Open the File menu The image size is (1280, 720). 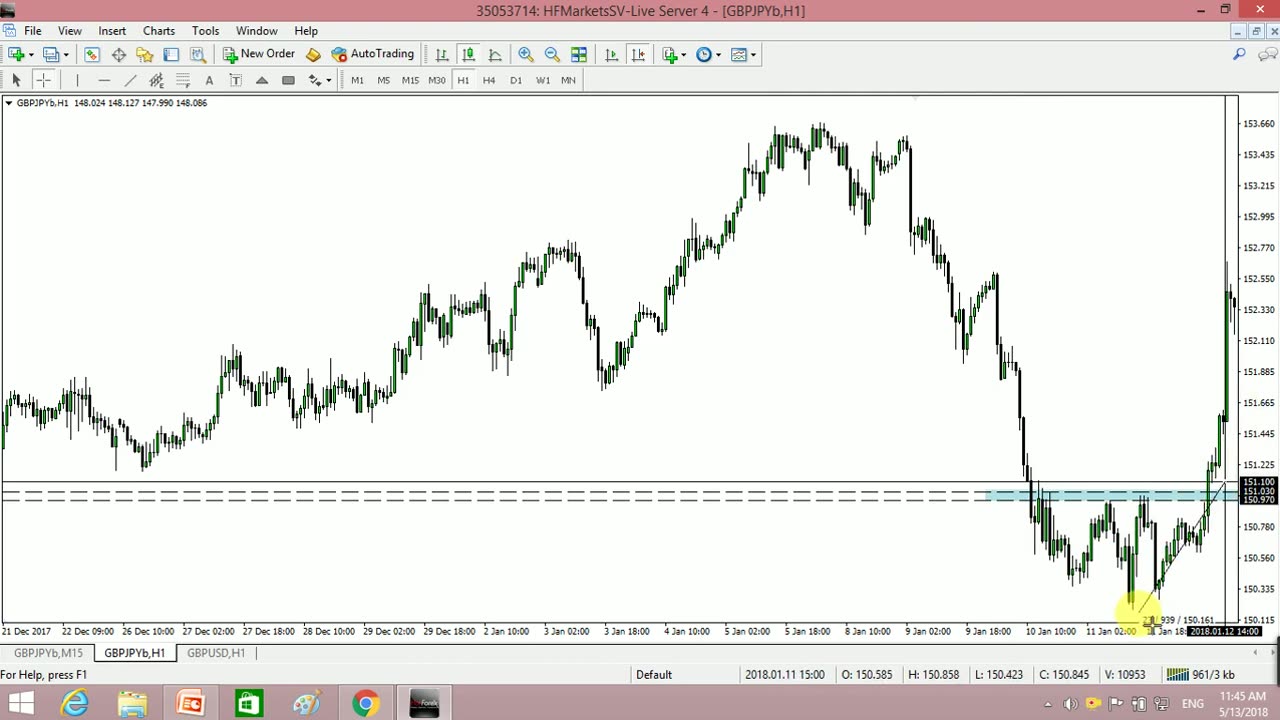pyautogui.click(x=33, y=31)
